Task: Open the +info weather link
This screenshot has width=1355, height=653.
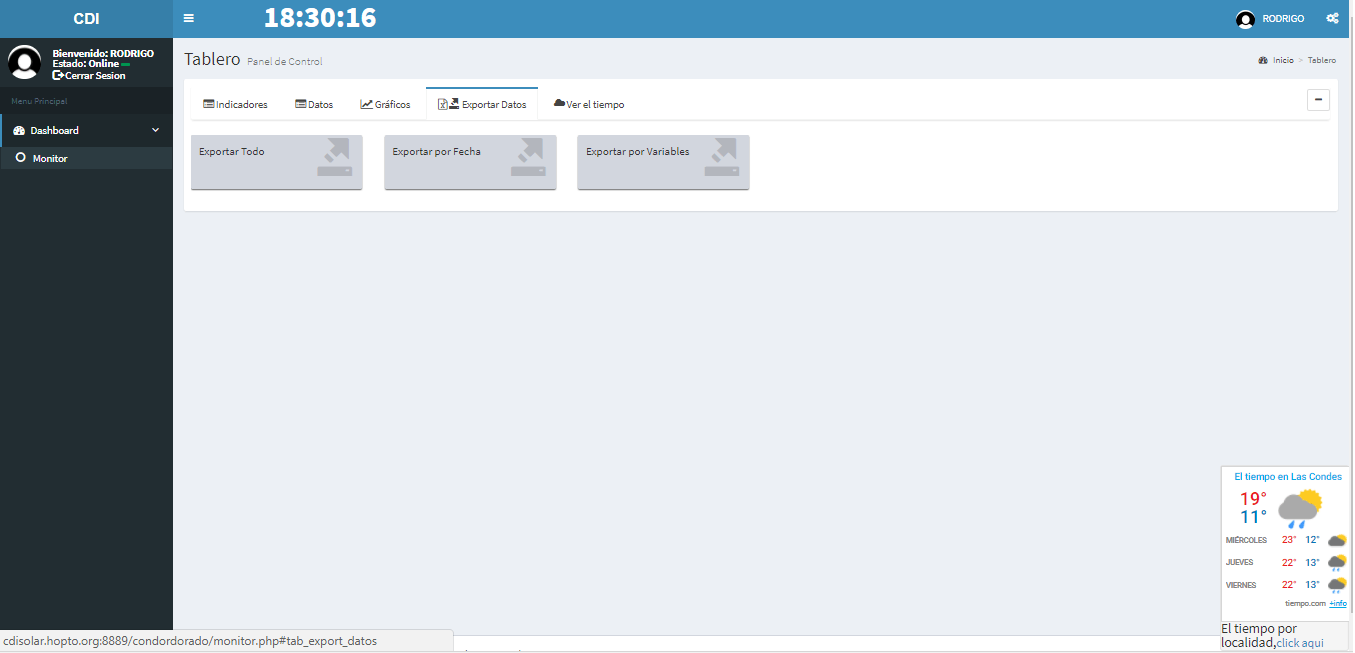Action: [x=1338, y=603]
